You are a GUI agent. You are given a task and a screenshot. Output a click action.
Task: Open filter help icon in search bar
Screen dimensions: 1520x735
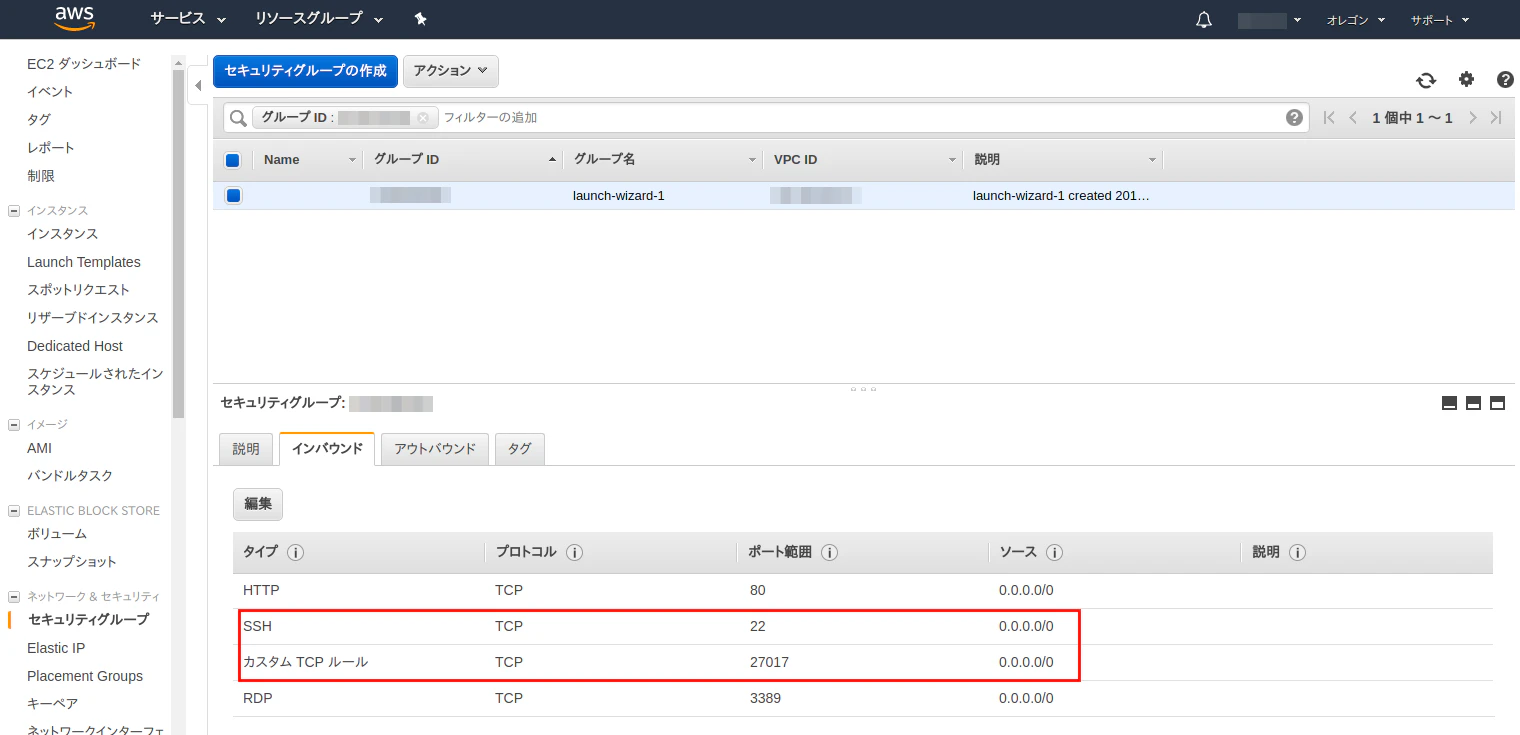tap(1294, 118)
